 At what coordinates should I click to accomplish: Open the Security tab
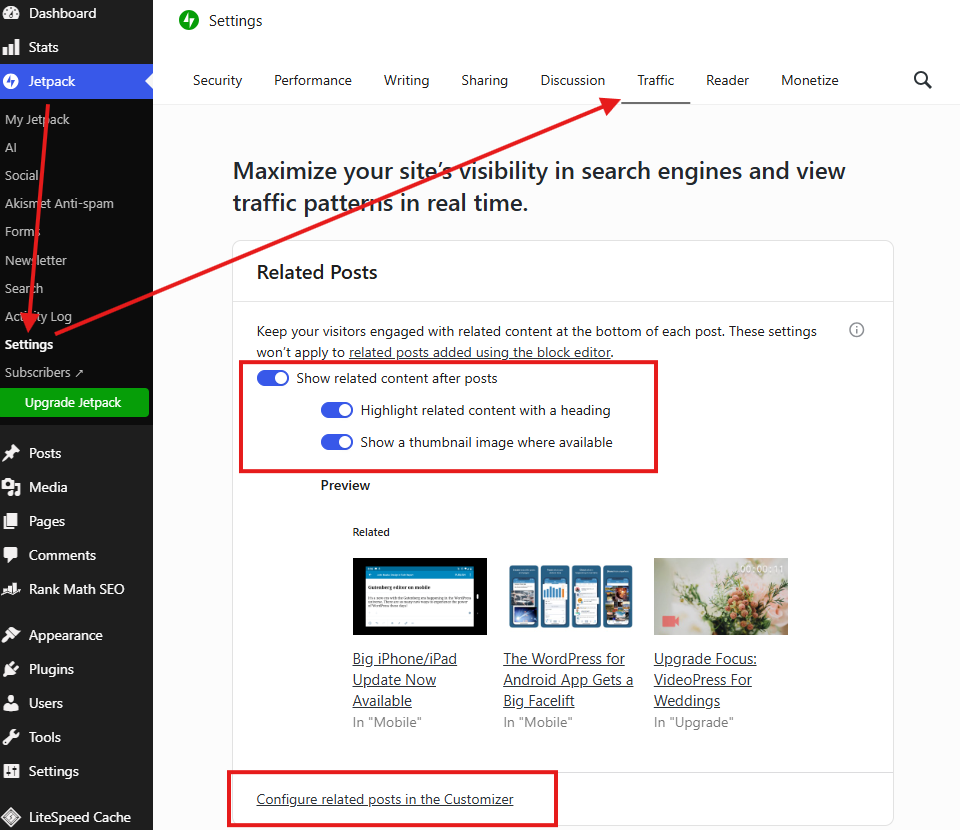(x=217, y=80)
